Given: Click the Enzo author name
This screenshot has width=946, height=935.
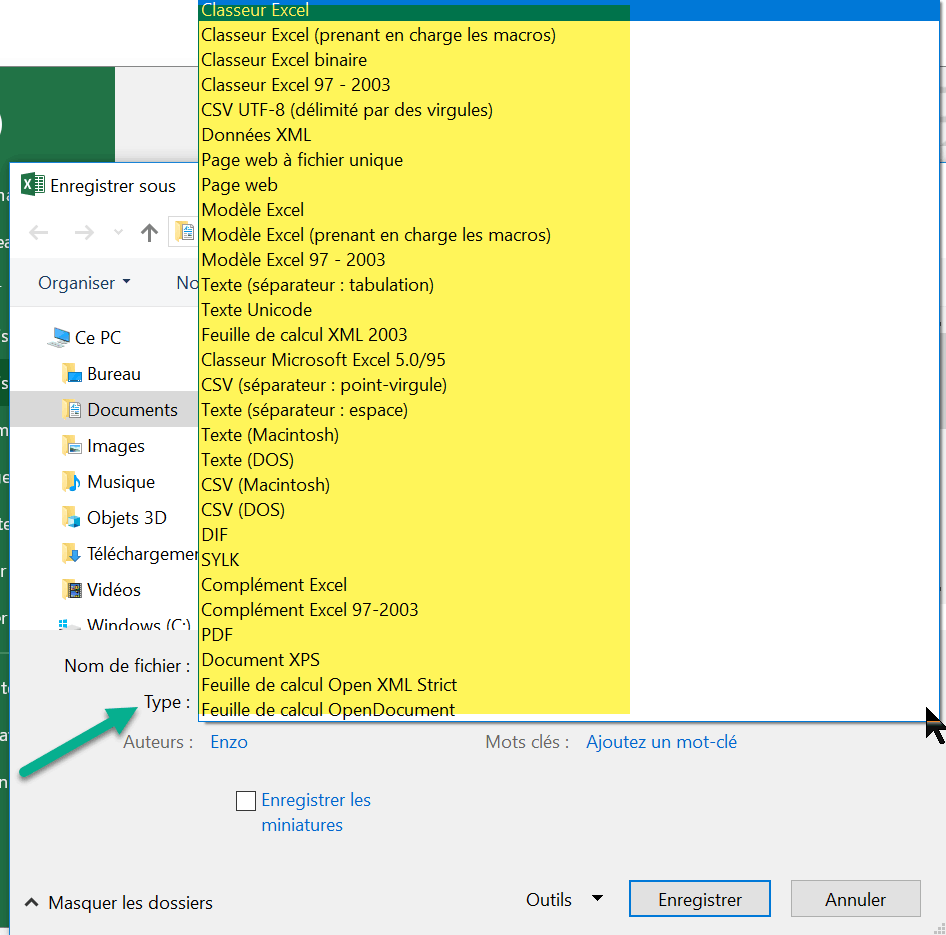Looking at the screenshot, I should (x=229, y=742).
